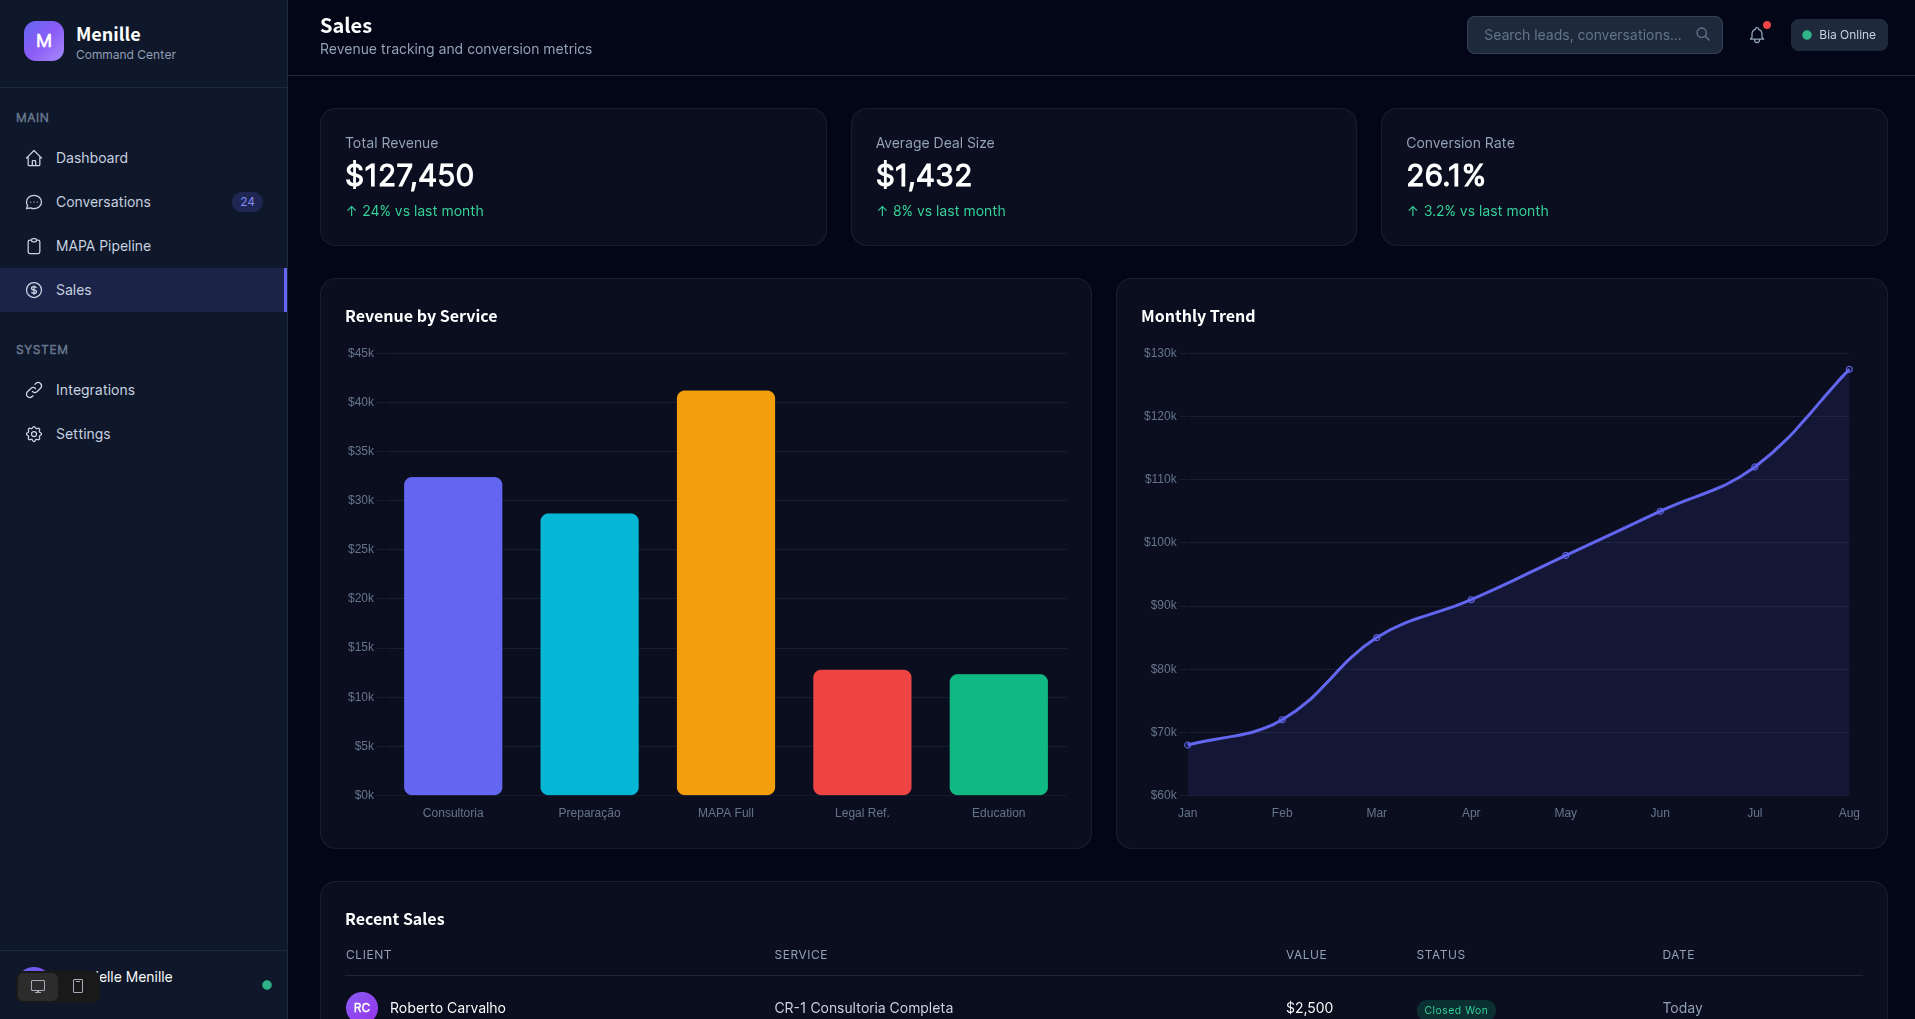
Task: Click the Menille Command Center title
Action: [x=126, y=42]
